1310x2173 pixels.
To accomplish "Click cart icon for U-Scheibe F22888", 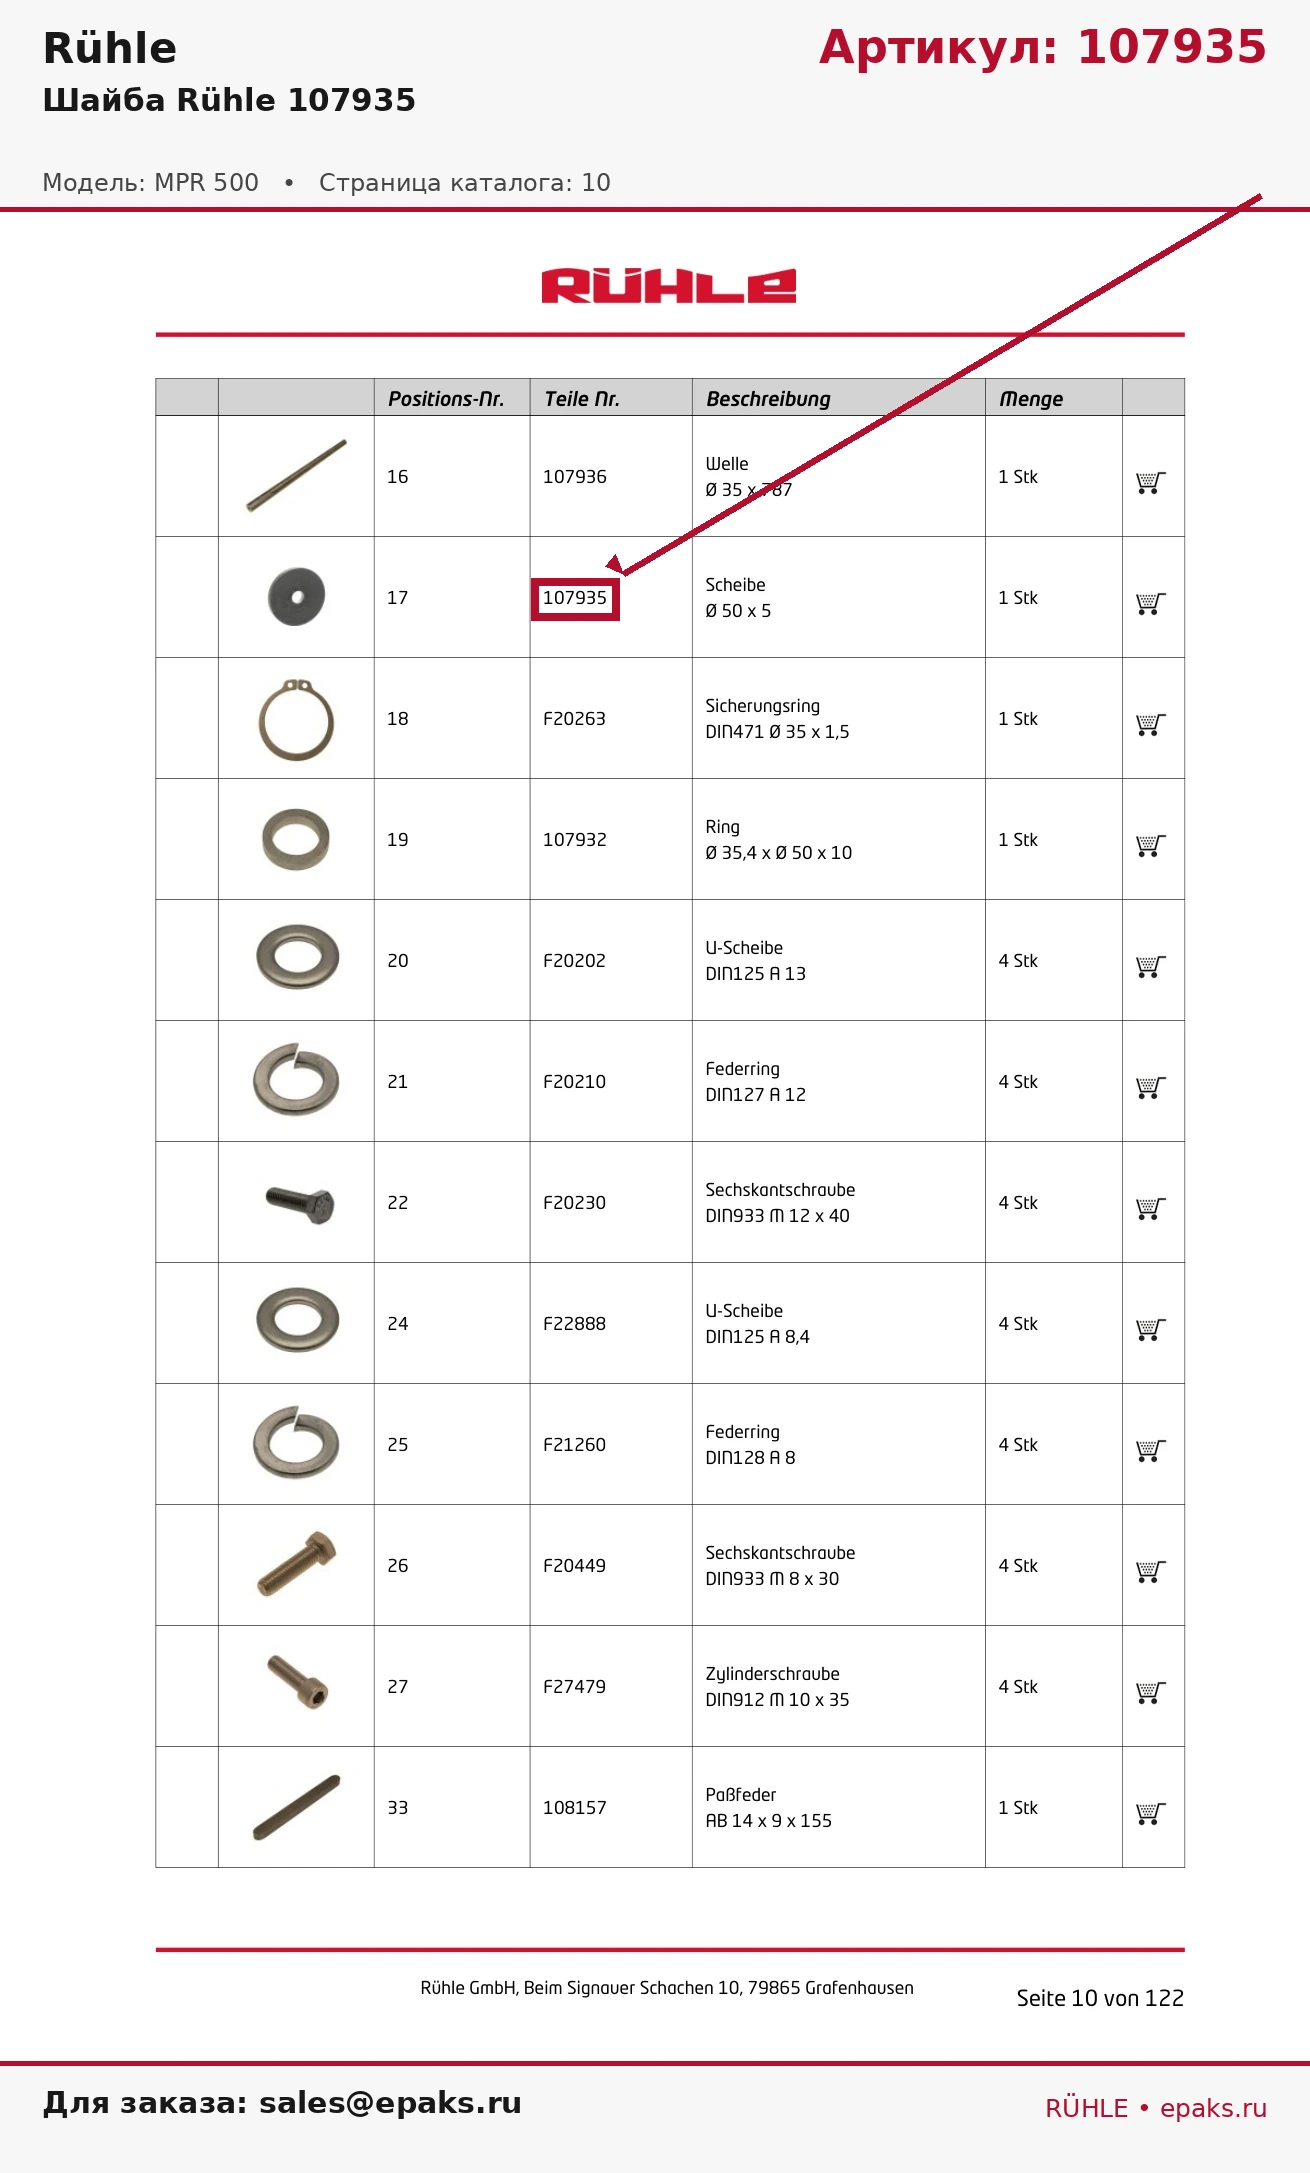I will 1151,1330.
